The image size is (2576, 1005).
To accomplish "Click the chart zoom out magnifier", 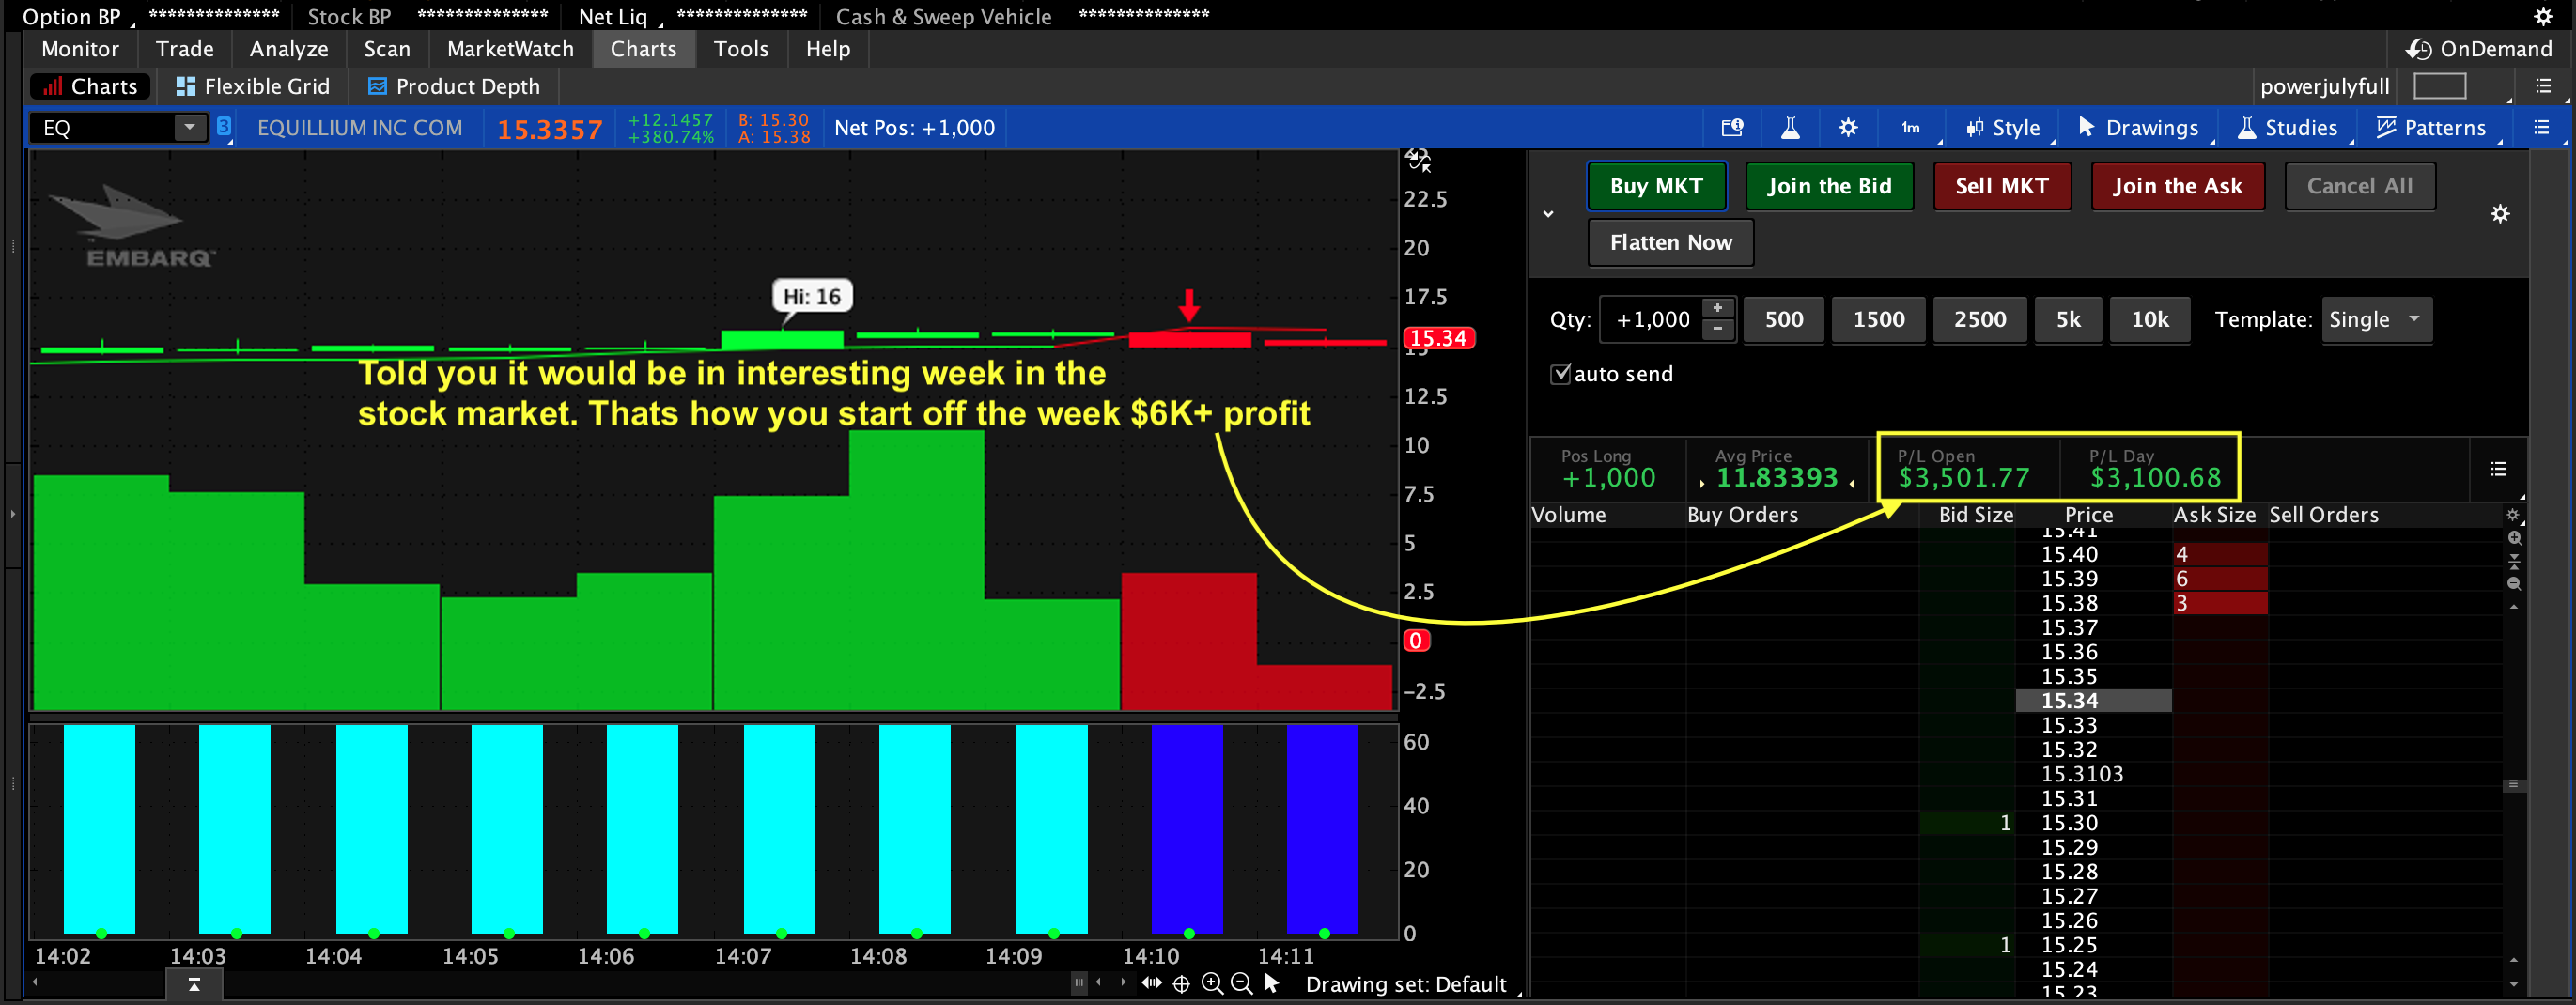I will 1241,984.
